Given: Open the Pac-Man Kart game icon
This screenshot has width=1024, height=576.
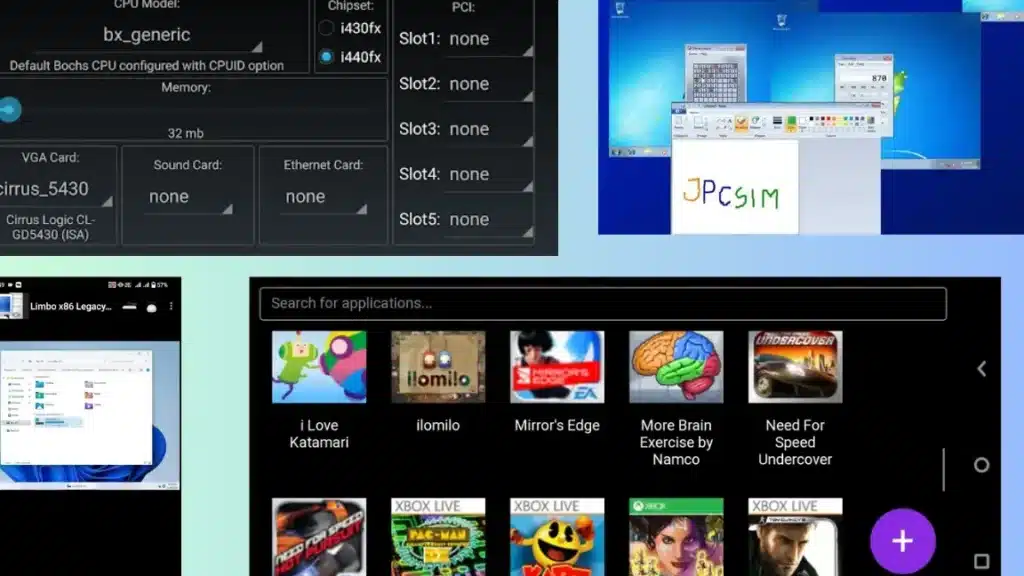Looking at the screenshot, I should coord(557,537).
